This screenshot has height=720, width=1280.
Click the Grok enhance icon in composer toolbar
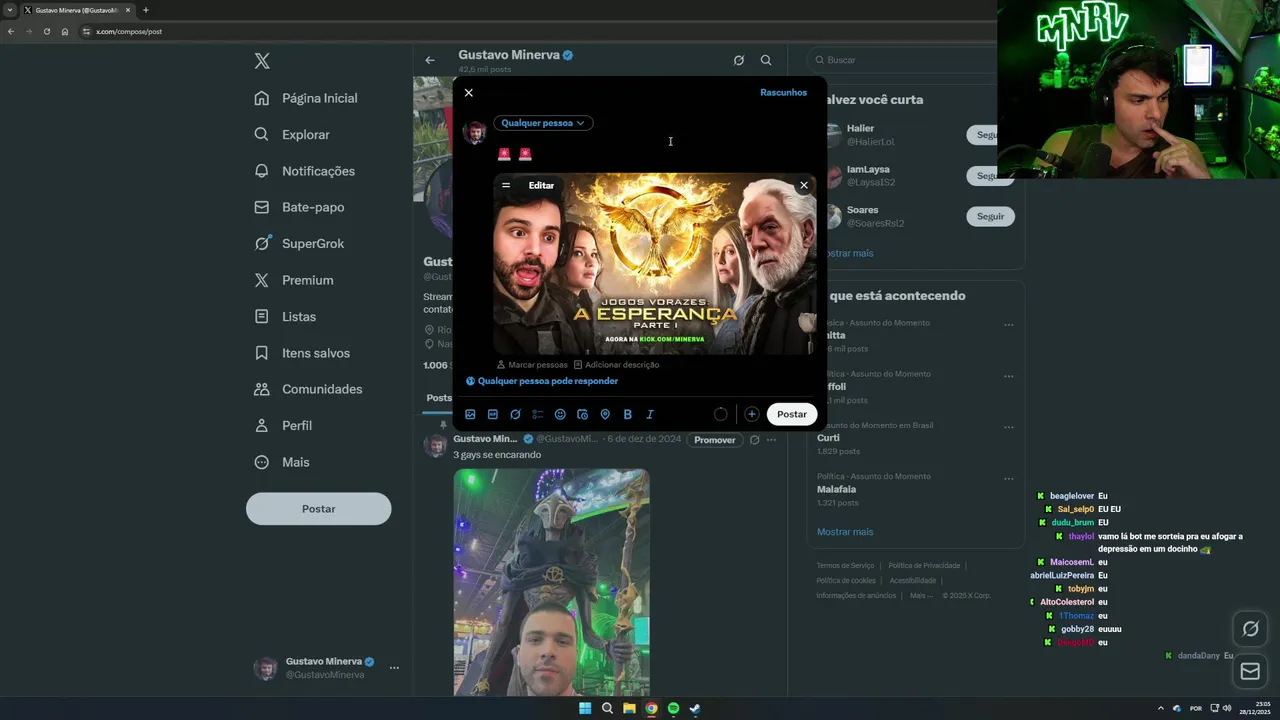(515, 414)
